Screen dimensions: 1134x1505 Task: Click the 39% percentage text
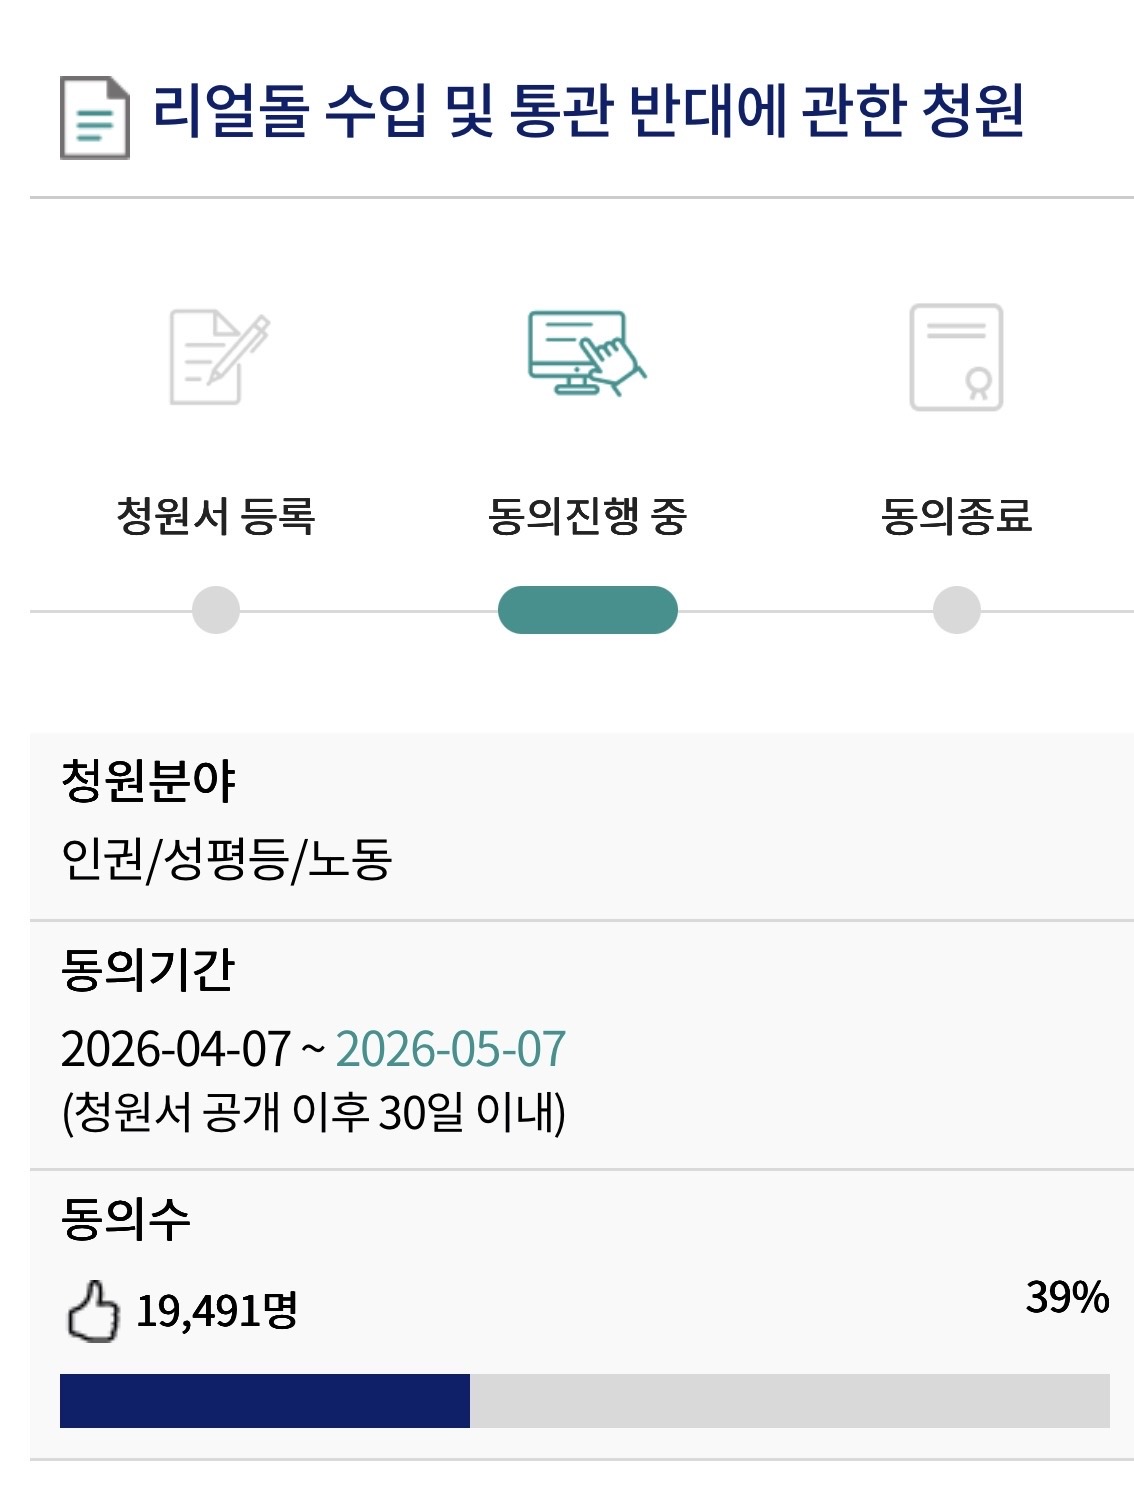[x=1067, y=1297]
